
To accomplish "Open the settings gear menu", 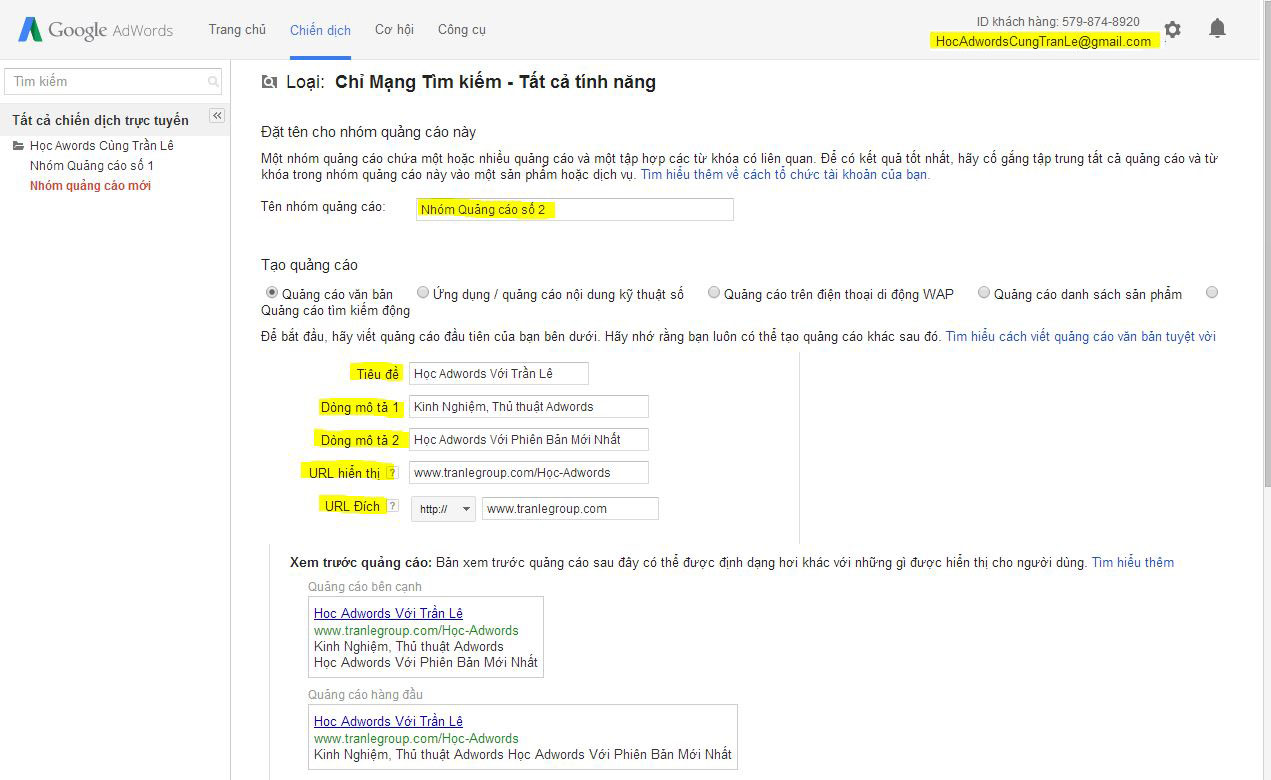I will click(1172, 30).
